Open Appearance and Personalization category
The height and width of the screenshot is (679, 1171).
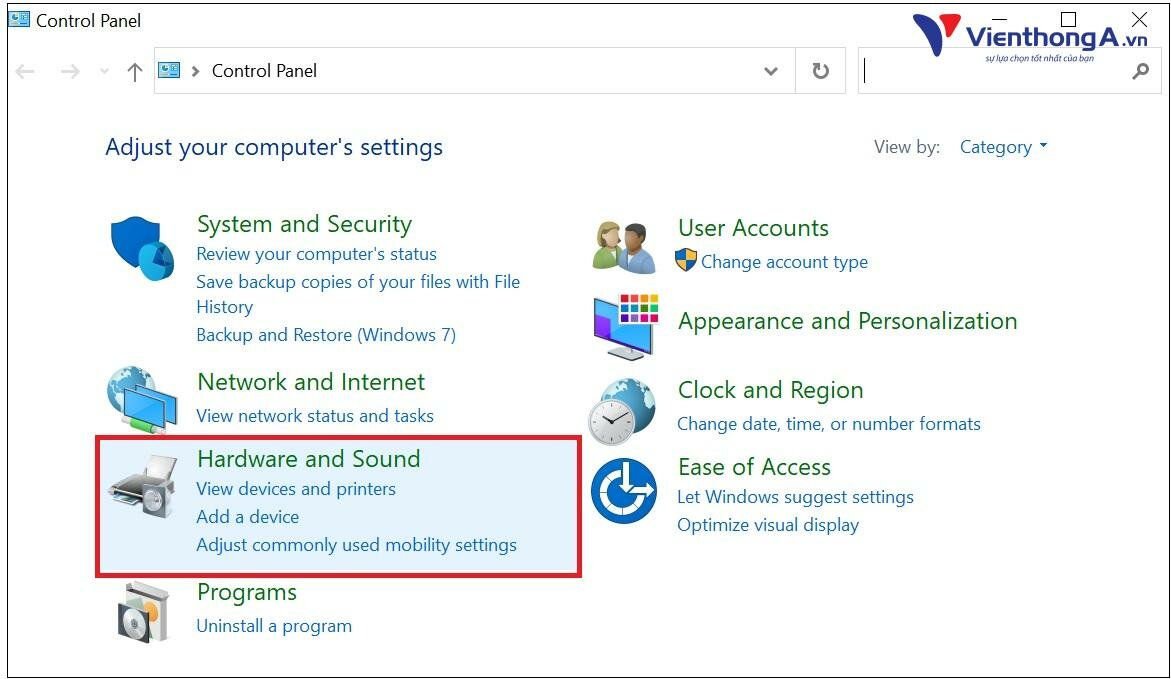pos(847,321)
